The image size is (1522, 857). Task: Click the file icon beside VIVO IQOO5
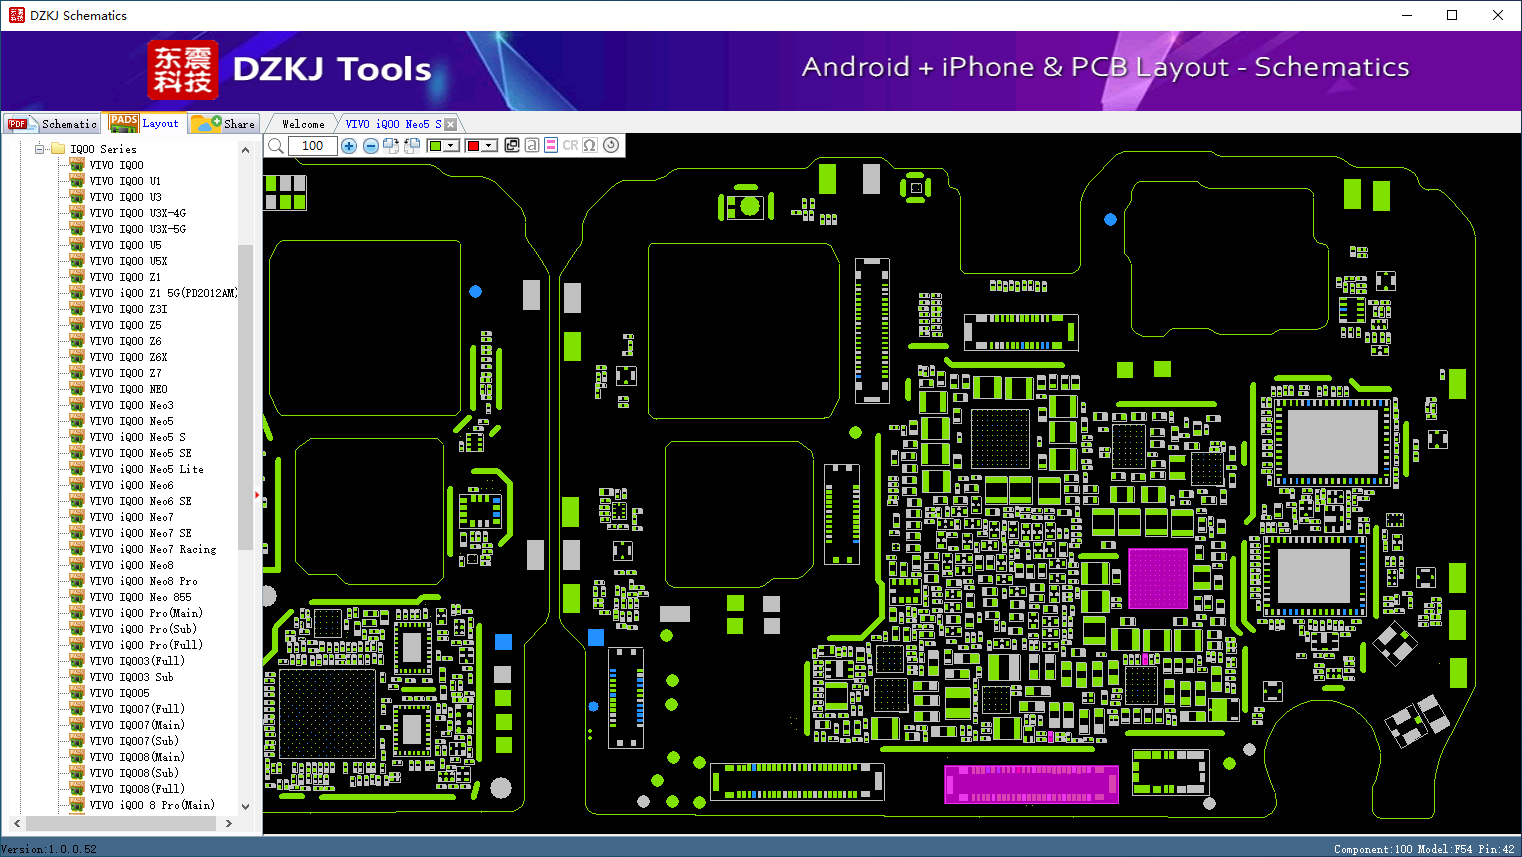coord(77,693)
